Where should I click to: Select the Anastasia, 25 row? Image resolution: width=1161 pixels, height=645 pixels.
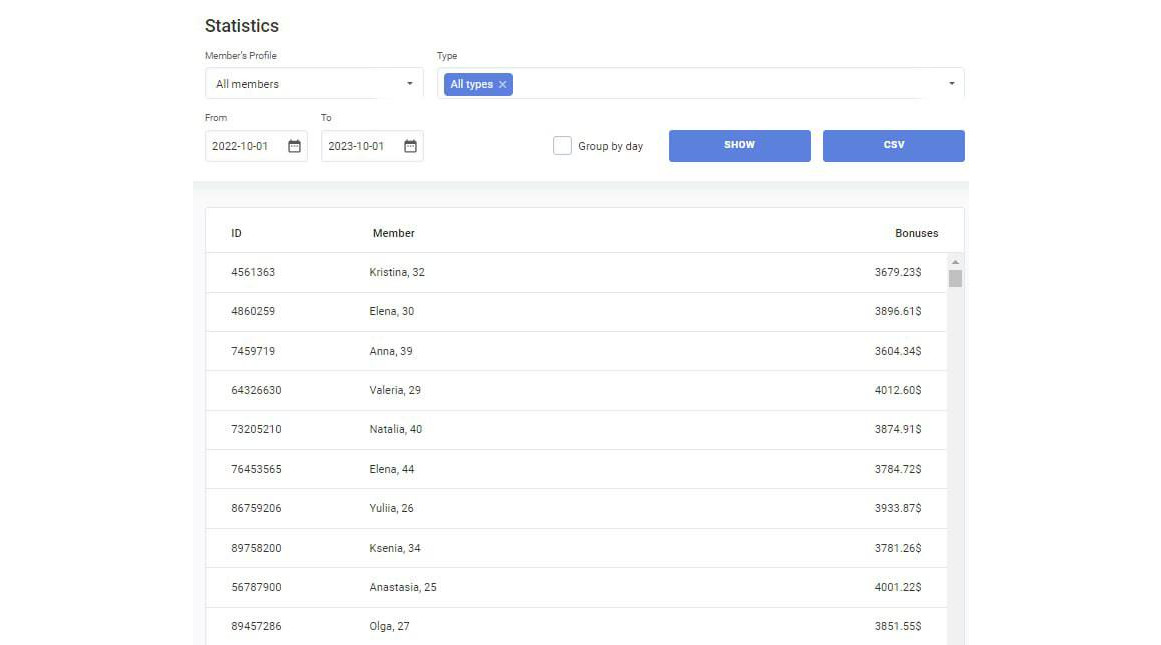click(403, 587)
